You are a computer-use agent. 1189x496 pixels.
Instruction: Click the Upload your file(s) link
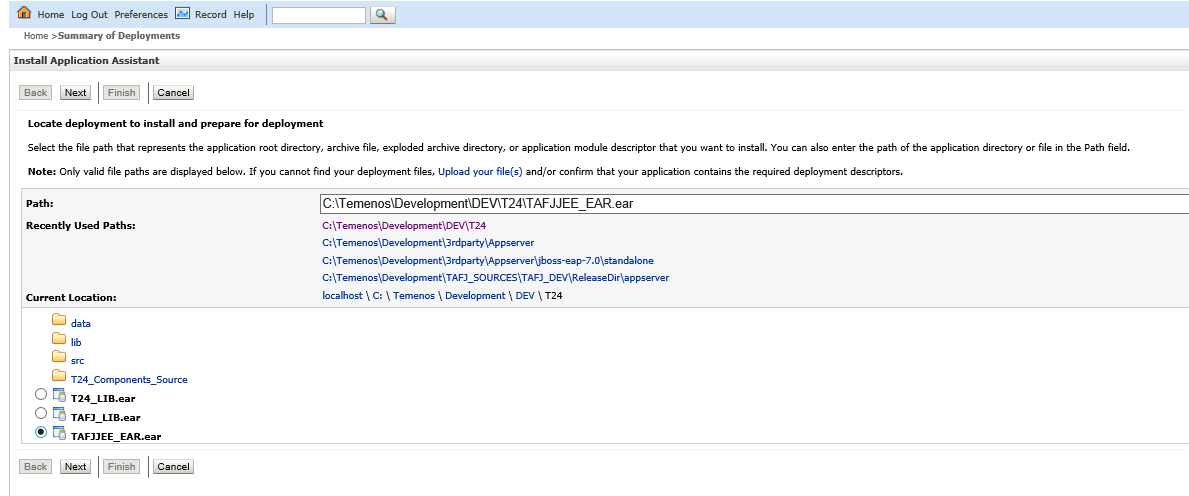point(480,172)
